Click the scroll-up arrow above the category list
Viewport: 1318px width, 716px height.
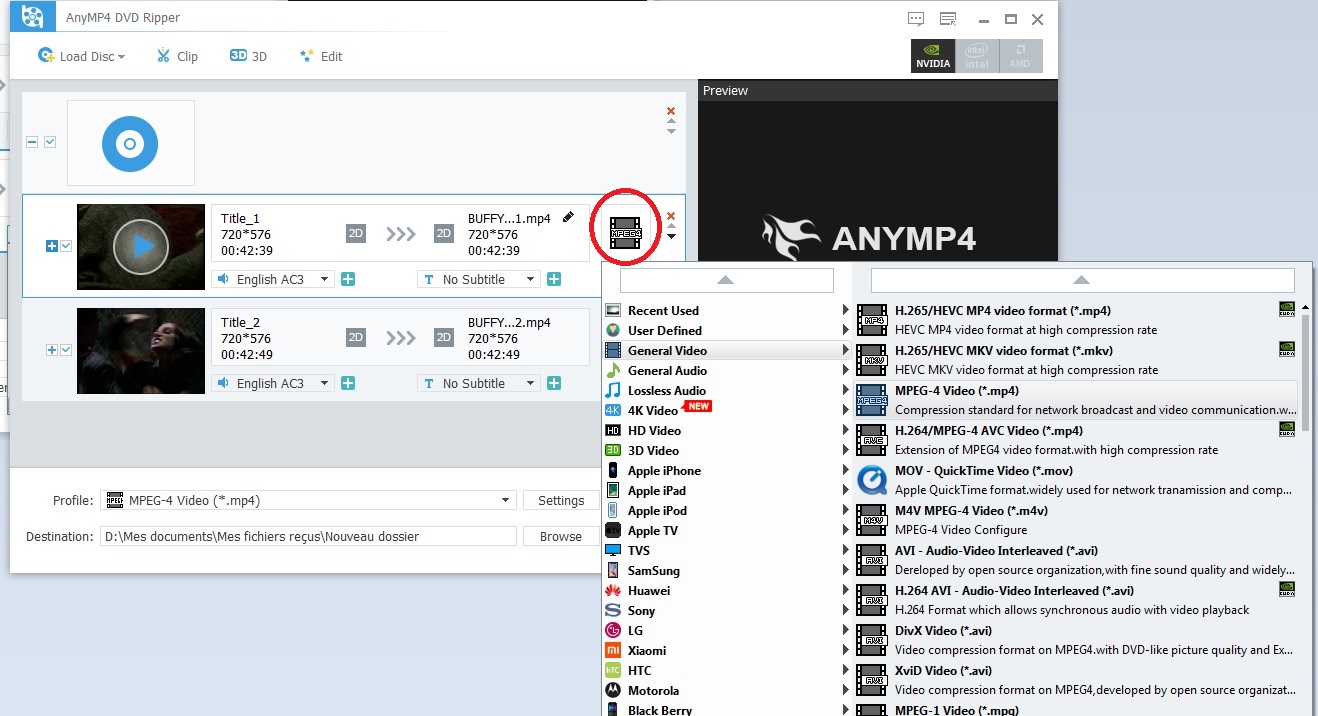click(x=727, y=280)
